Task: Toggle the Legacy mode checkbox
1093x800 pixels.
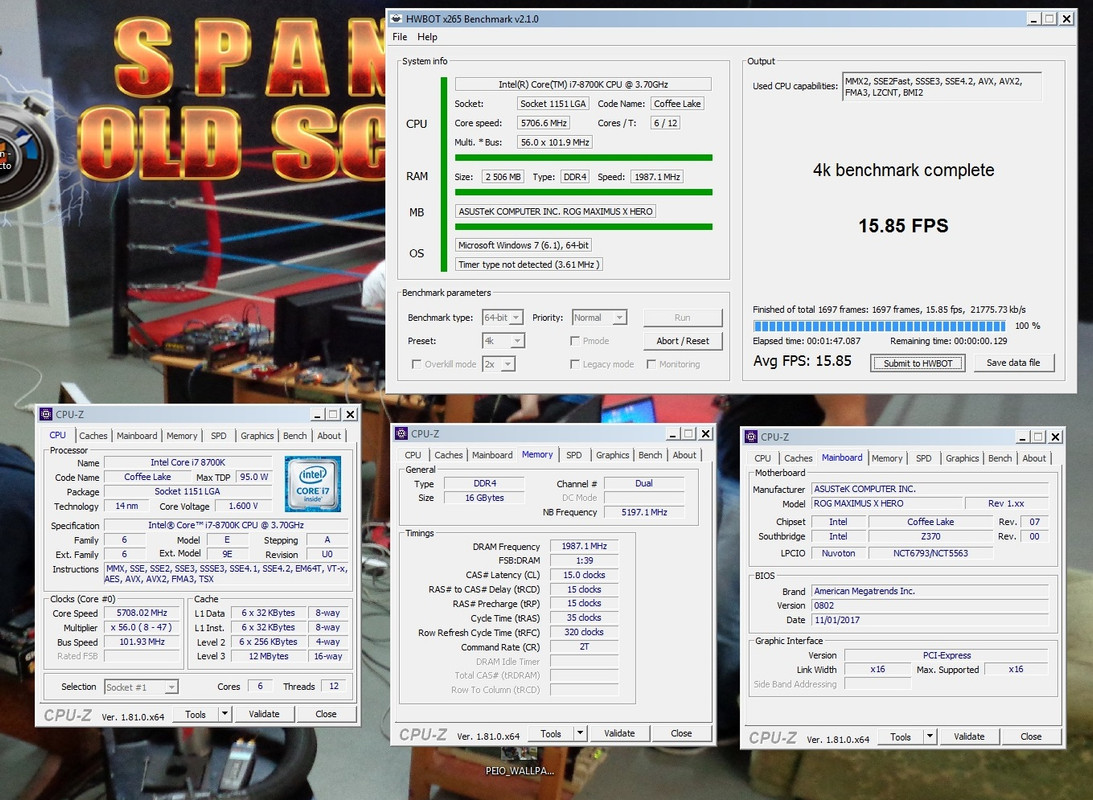Action: pyautogui.click(x=574, y=364)
